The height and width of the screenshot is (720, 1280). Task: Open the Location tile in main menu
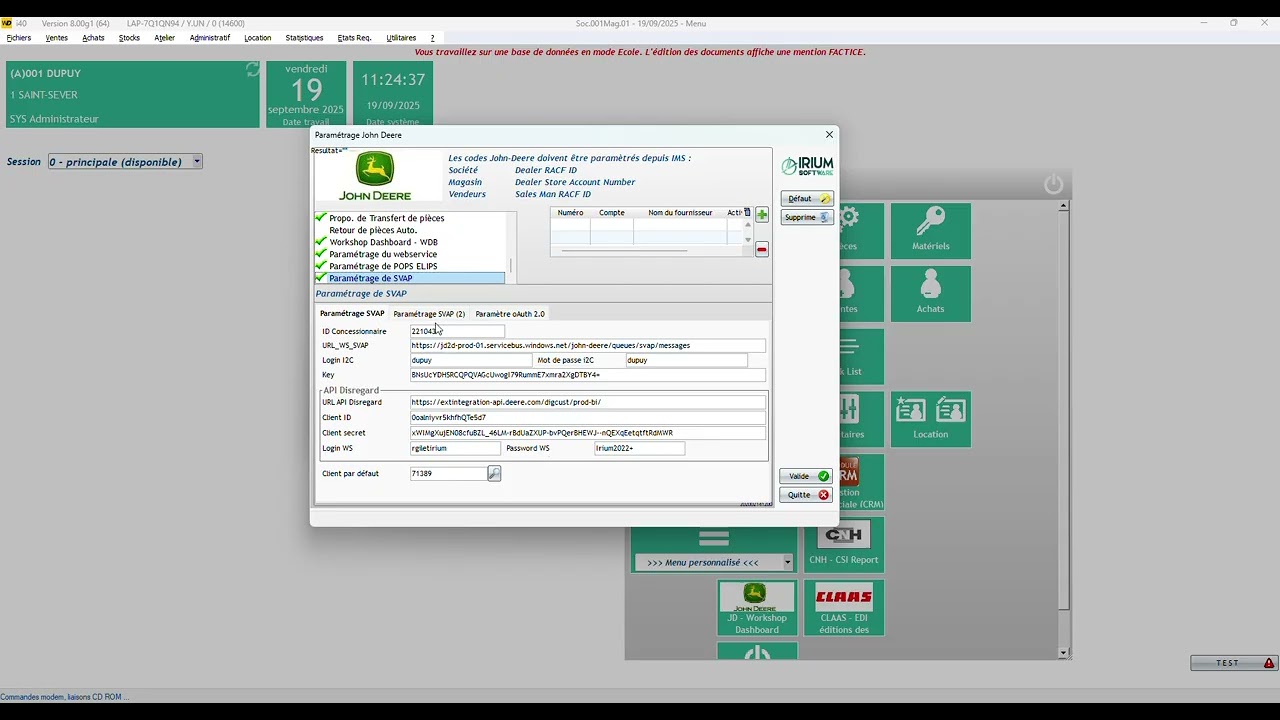click(x=931, y=419)
